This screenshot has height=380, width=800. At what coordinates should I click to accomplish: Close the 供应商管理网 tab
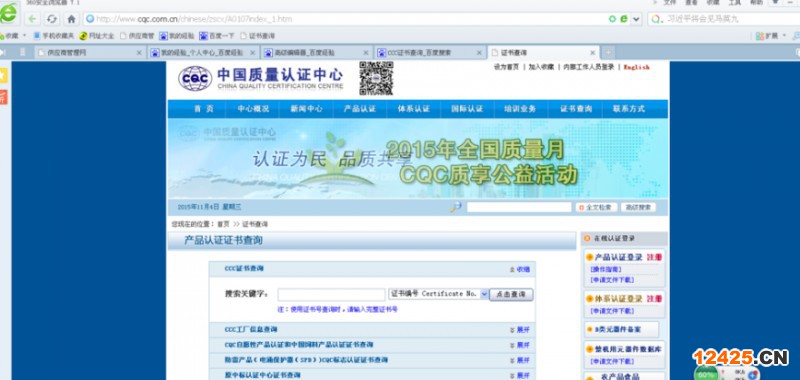(x=139, y=53)
